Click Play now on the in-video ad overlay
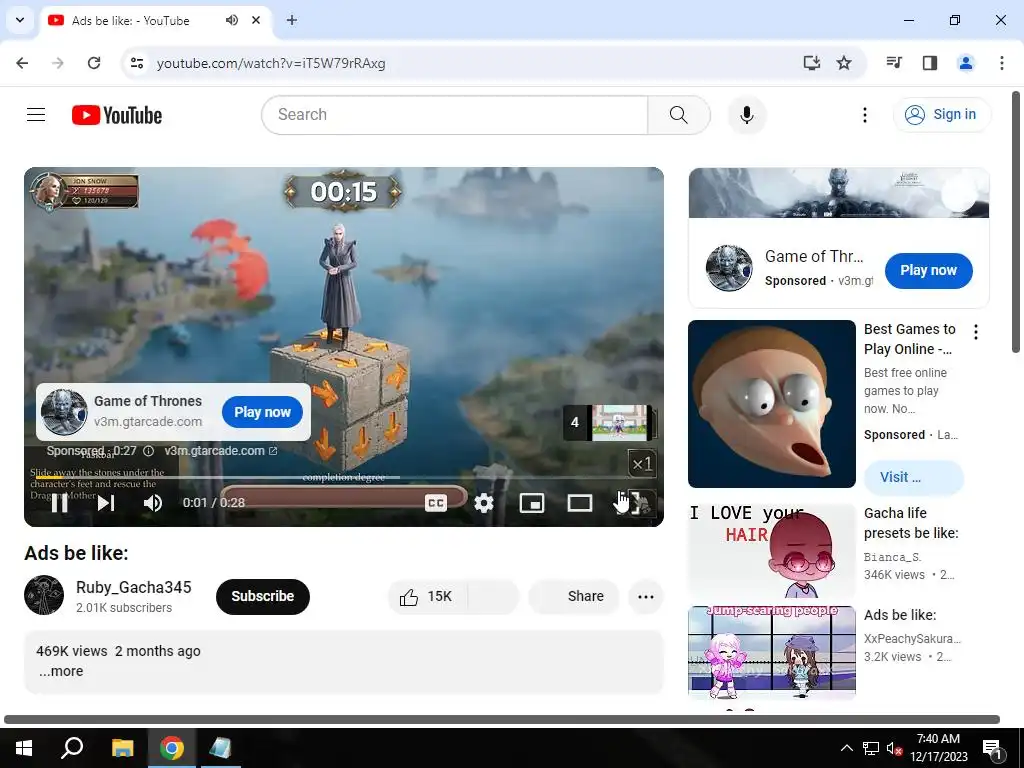Image resolution: width=1024 pixels, height=768 pixels. coord(262,412)
